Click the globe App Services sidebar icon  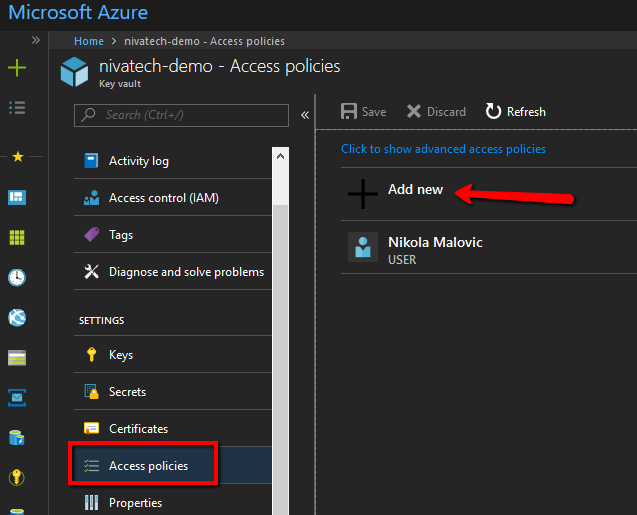(17, 318)
